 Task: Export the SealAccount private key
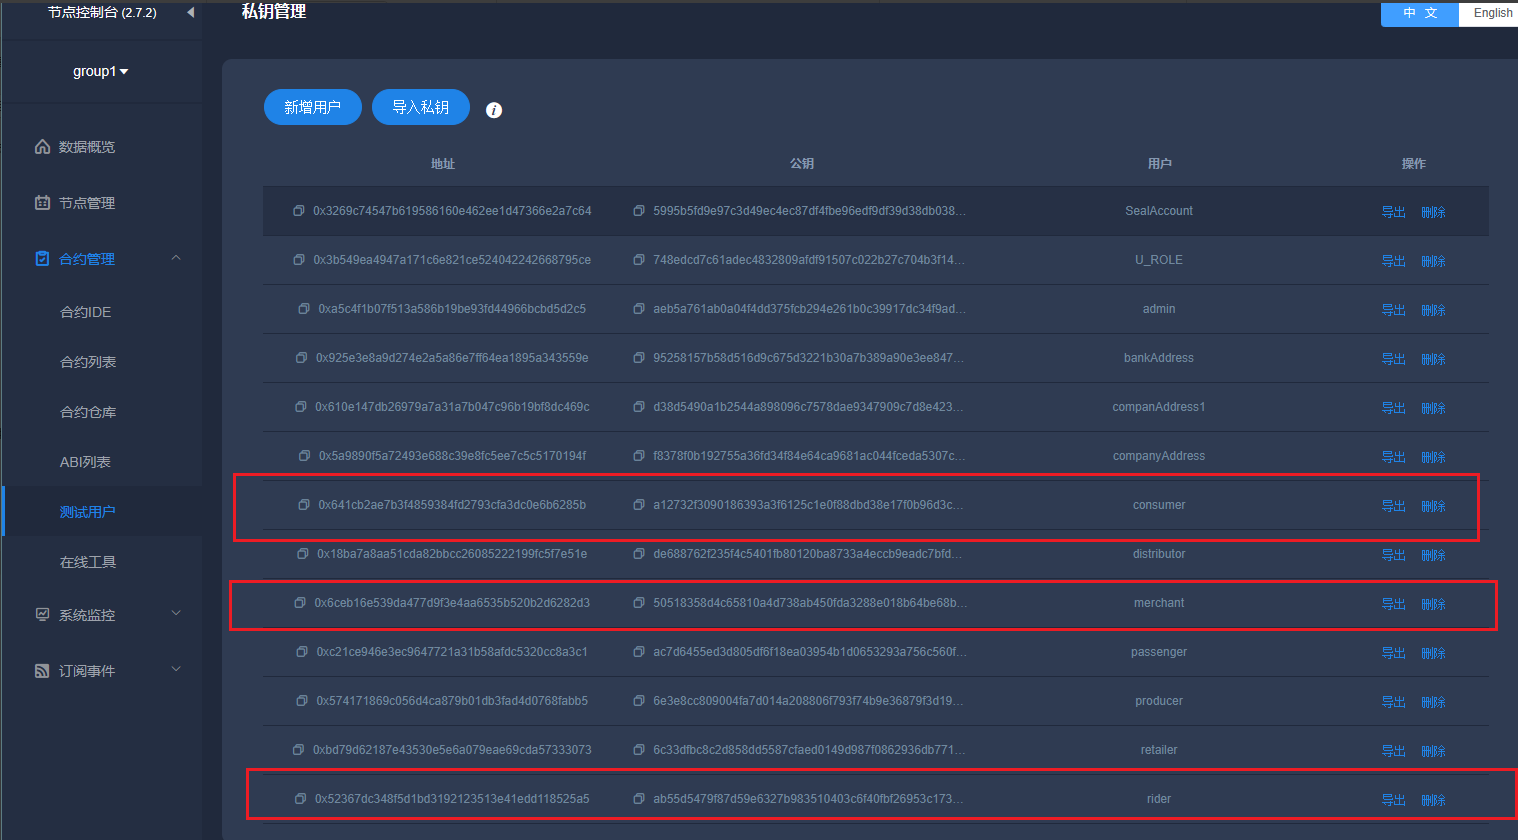pyautogui.click(x=1393, y=212)
